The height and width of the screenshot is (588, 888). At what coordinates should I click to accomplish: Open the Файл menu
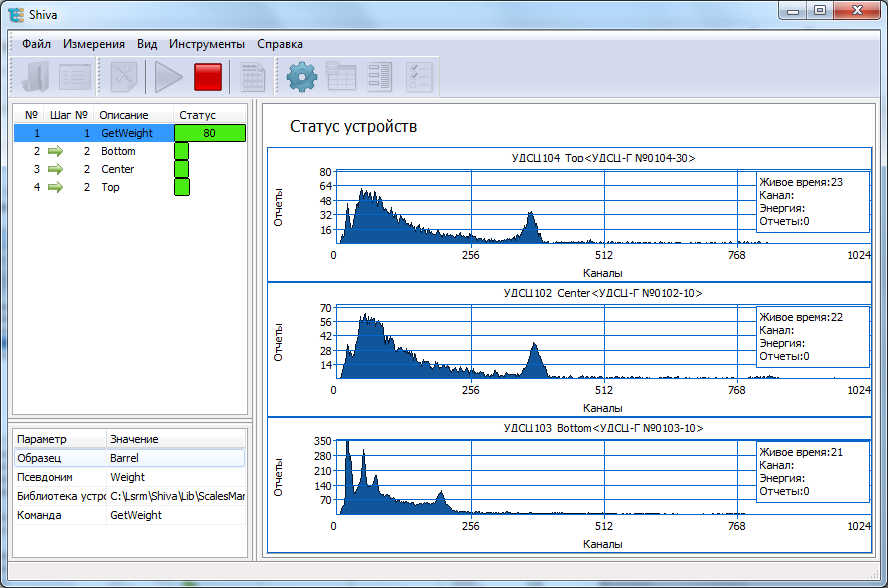coord(36,44)
